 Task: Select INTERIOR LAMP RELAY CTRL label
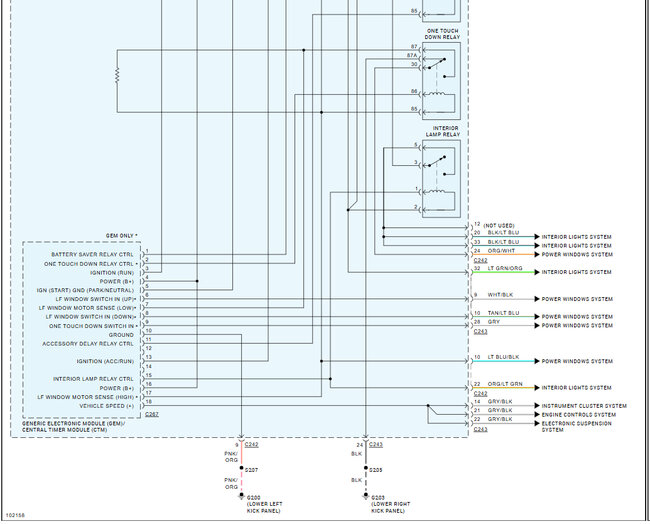[93, 379]
